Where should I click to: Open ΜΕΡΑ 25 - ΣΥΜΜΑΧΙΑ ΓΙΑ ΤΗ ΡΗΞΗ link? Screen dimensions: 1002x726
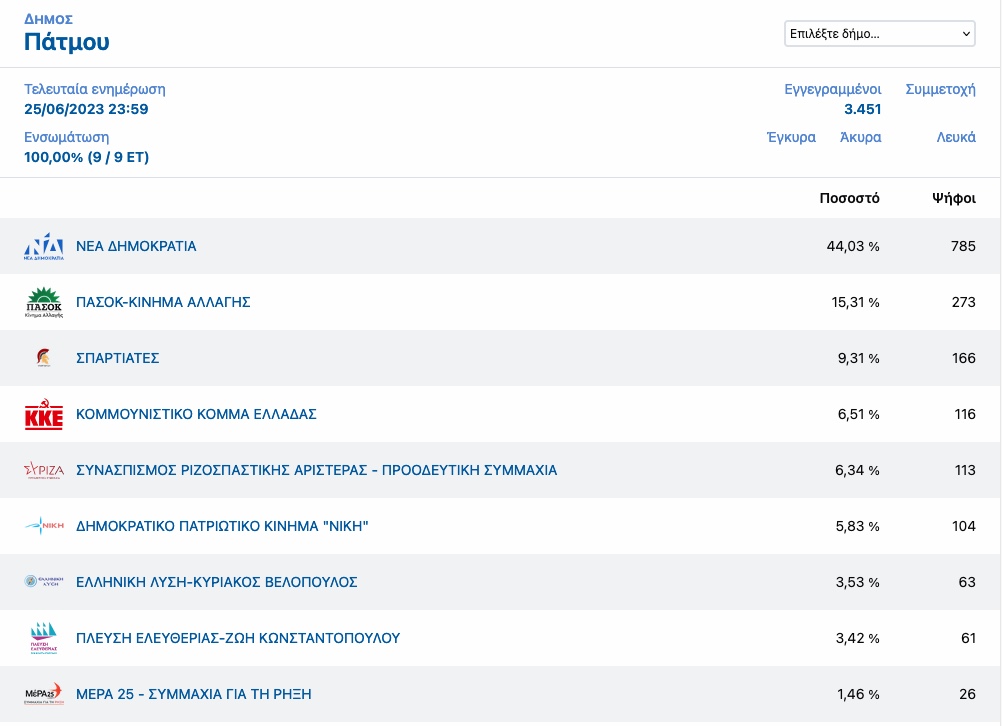pos(194,694)
